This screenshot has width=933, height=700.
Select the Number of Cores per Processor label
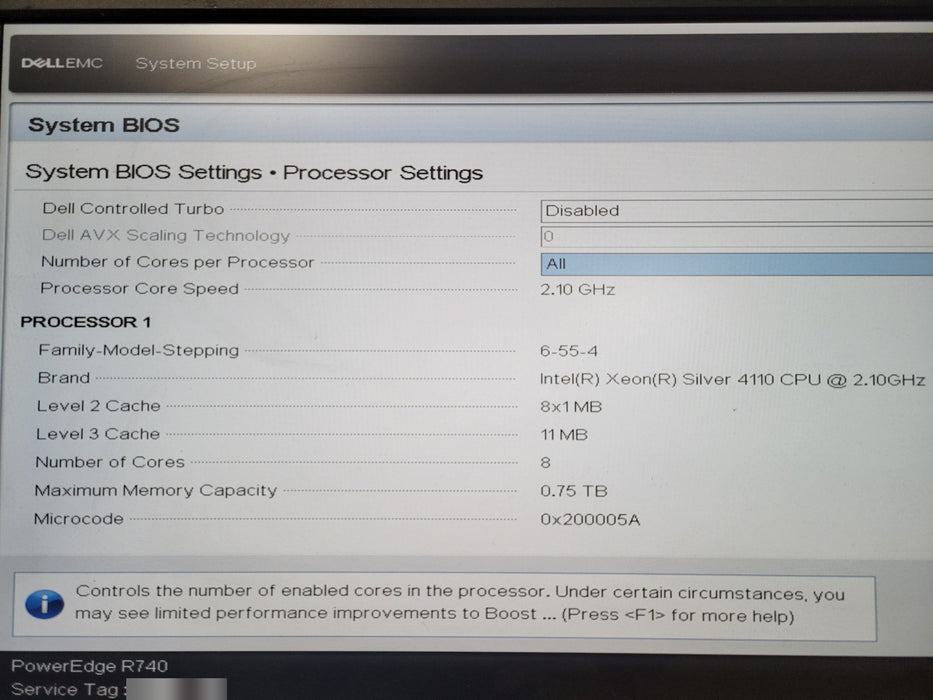(177, 262)
